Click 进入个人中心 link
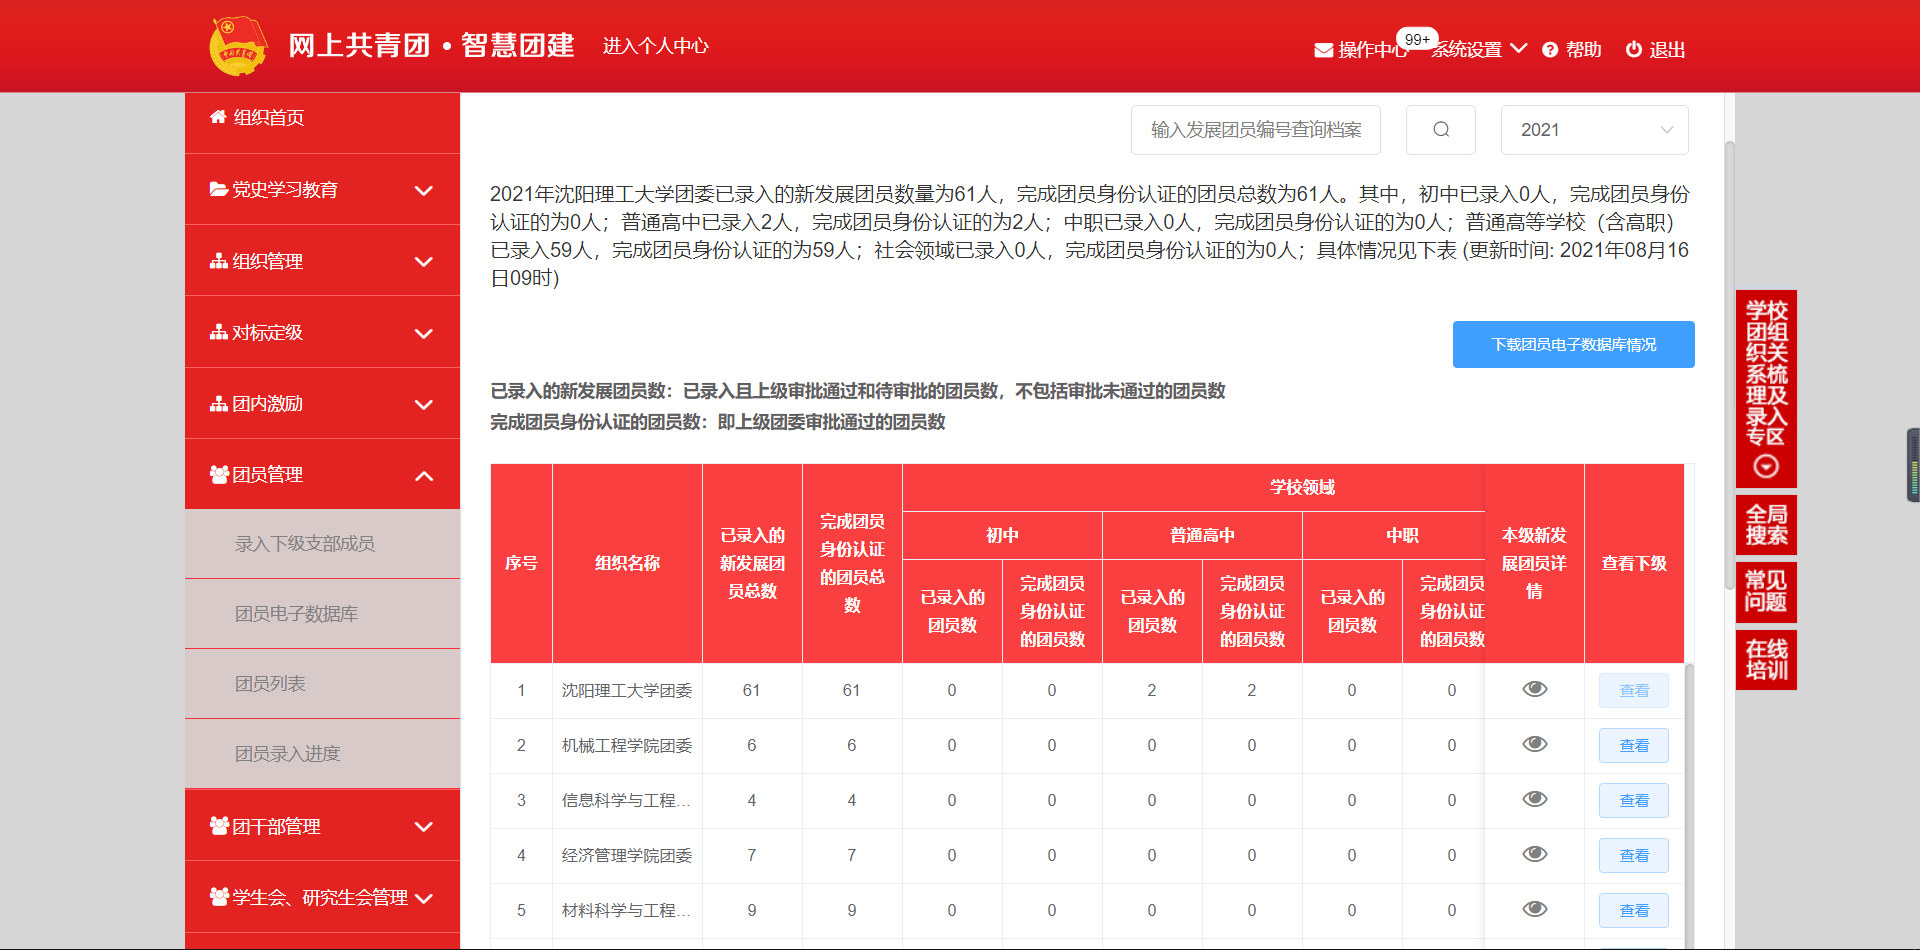The width and height of the screenshot is (1920, 950). point(656,46)
